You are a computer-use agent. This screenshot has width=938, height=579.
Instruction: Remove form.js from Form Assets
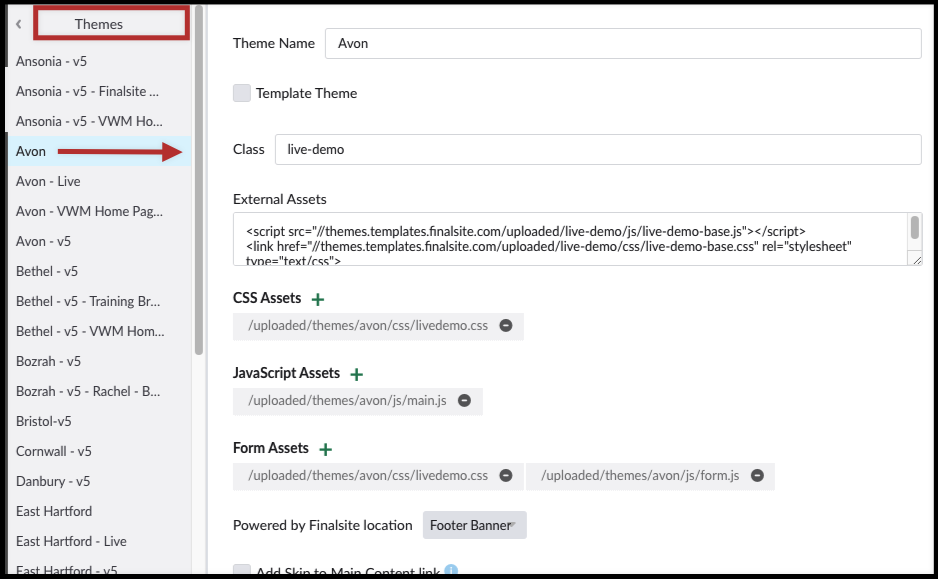coord(757,475)
